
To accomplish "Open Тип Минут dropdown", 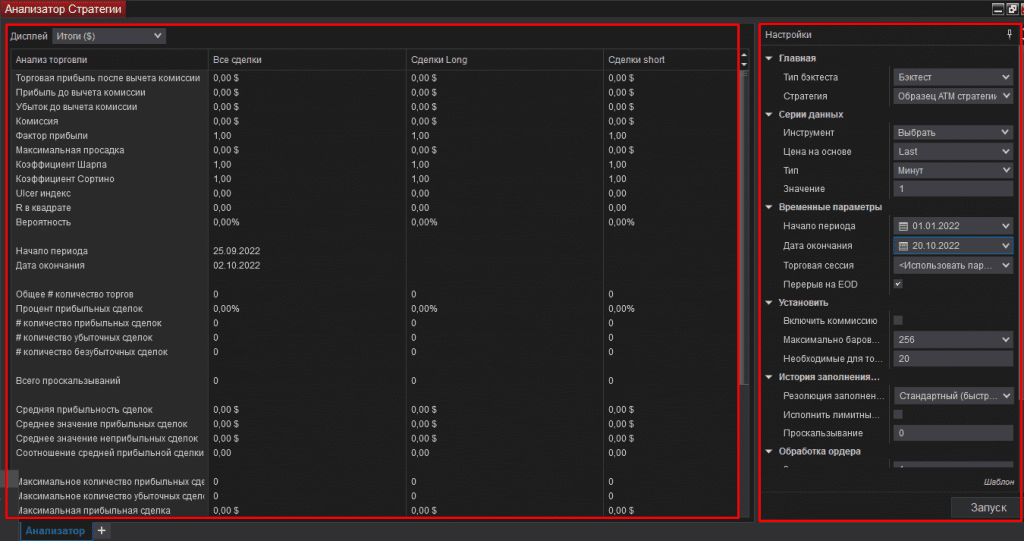I will (953, 171).
